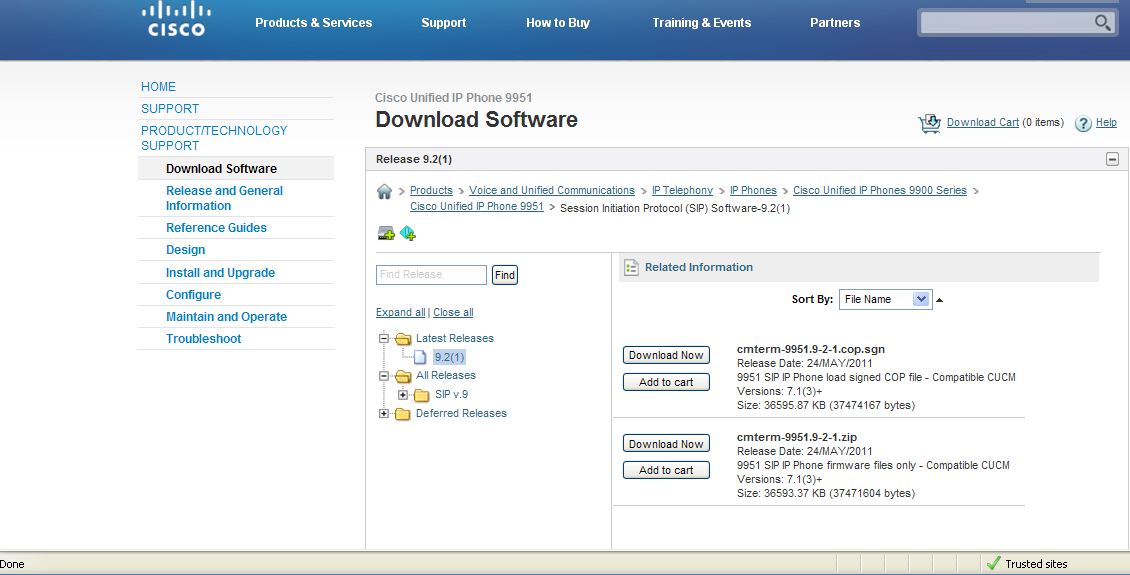Expand the Deferred Releases tree node

(x=384, y=414)
